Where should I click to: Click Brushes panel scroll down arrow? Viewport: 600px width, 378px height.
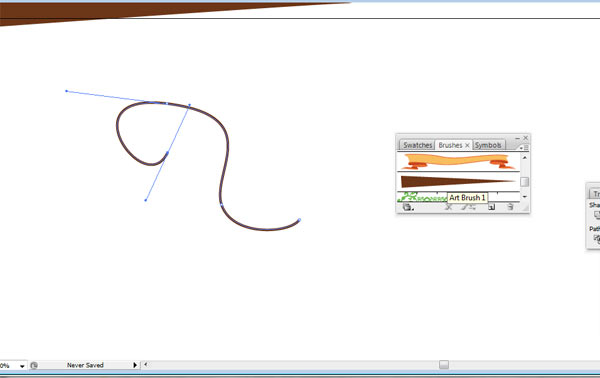click(x=525, y=197)
